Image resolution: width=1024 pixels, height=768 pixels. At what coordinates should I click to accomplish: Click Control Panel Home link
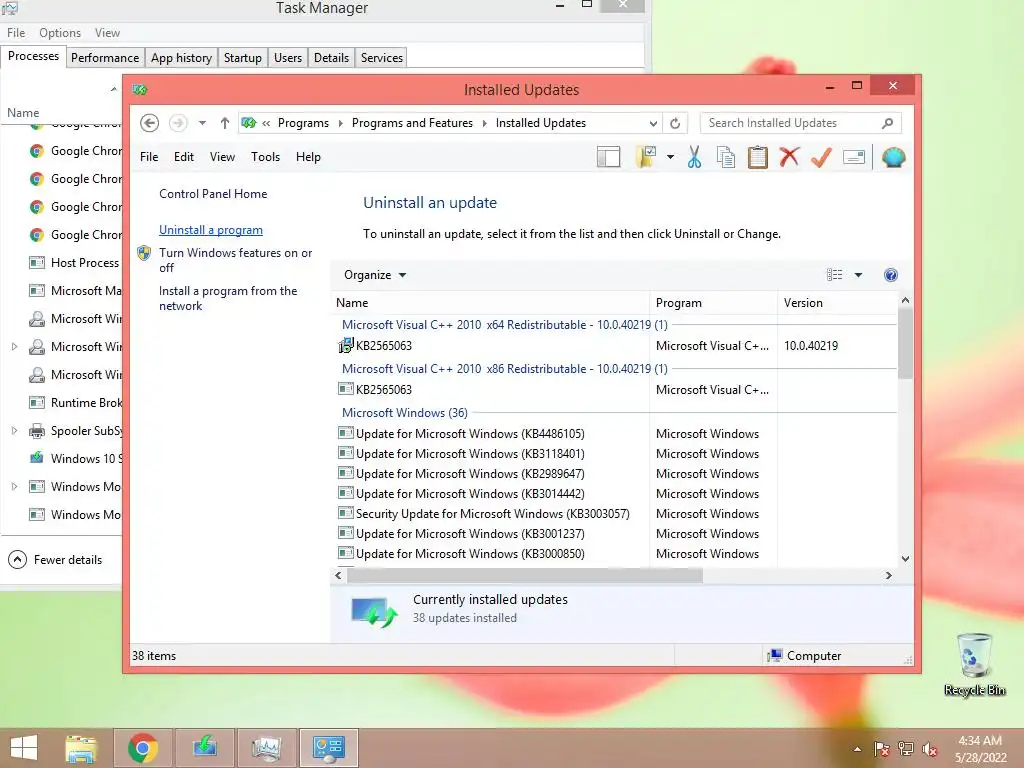213,194
